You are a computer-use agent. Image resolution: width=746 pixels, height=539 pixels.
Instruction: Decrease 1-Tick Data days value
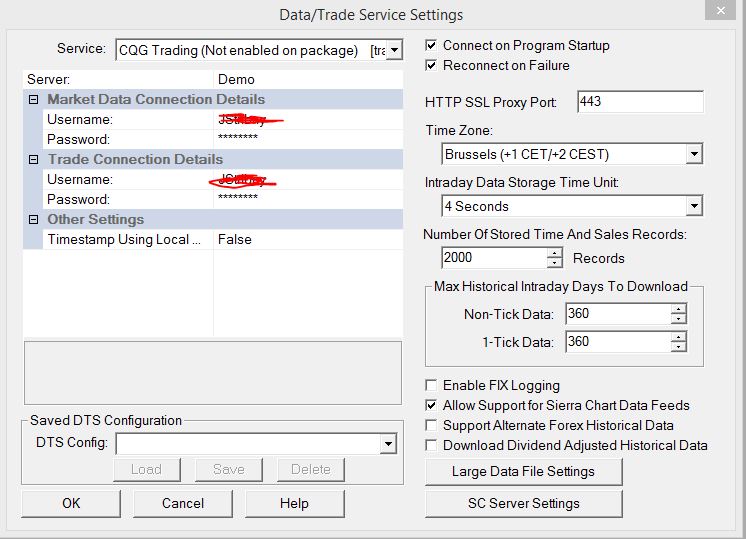678,347
